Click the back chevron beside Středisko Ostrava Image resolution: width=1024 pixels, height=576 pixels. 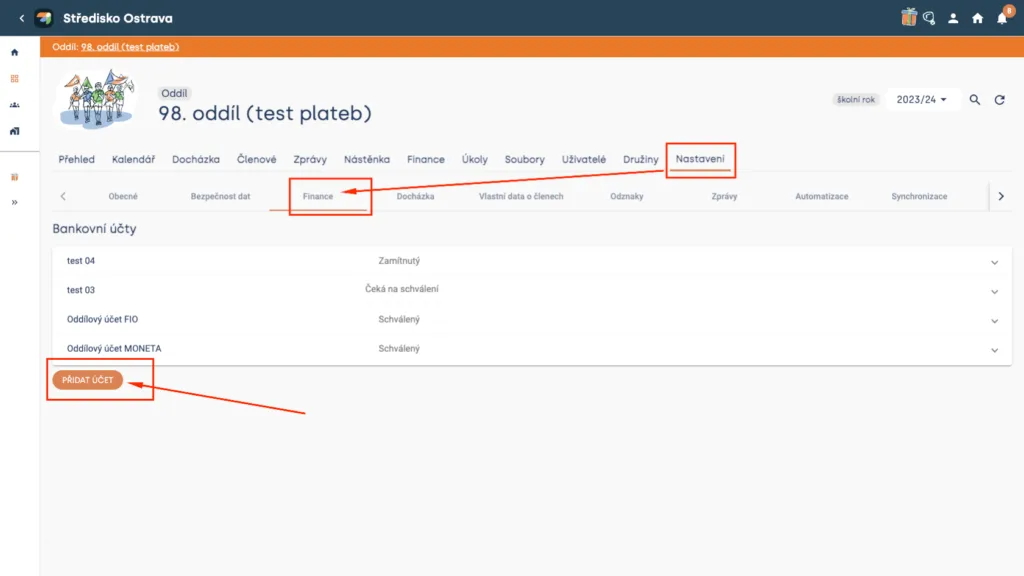[x=22, y=18]
